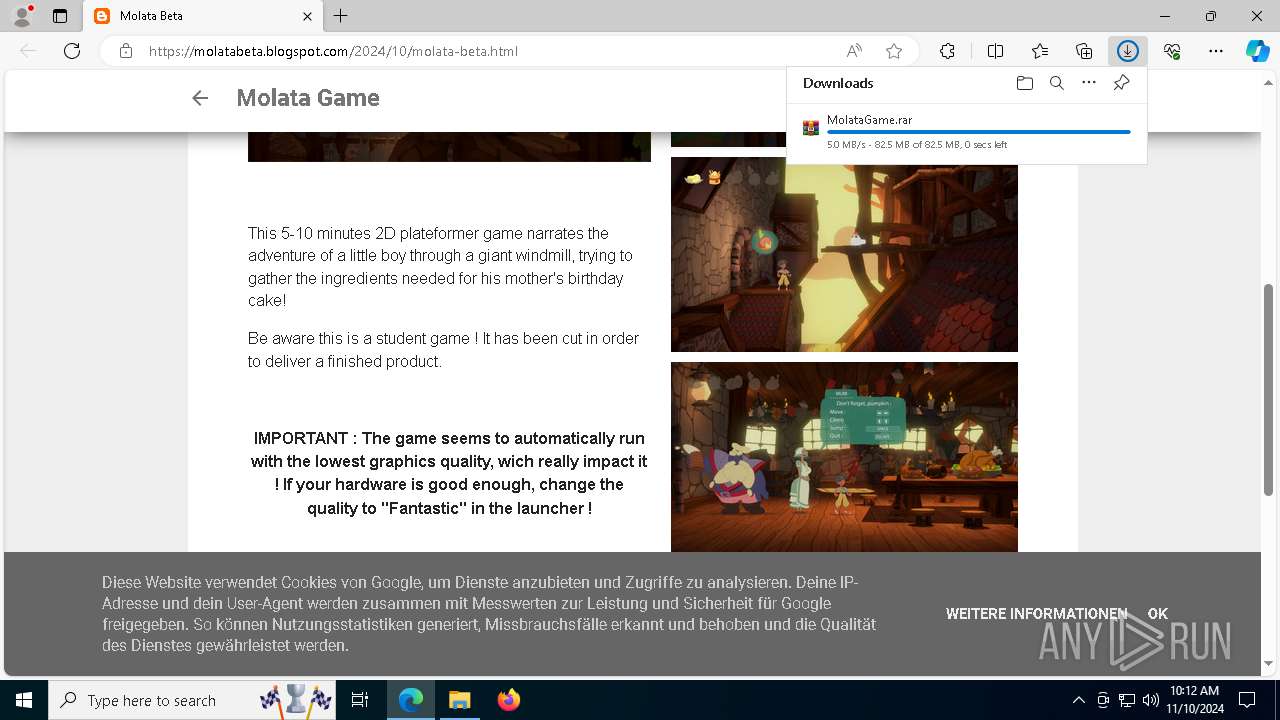Open network status tray icon
This screenshot has height=720, width=1280.
(x=1127, y=700)
